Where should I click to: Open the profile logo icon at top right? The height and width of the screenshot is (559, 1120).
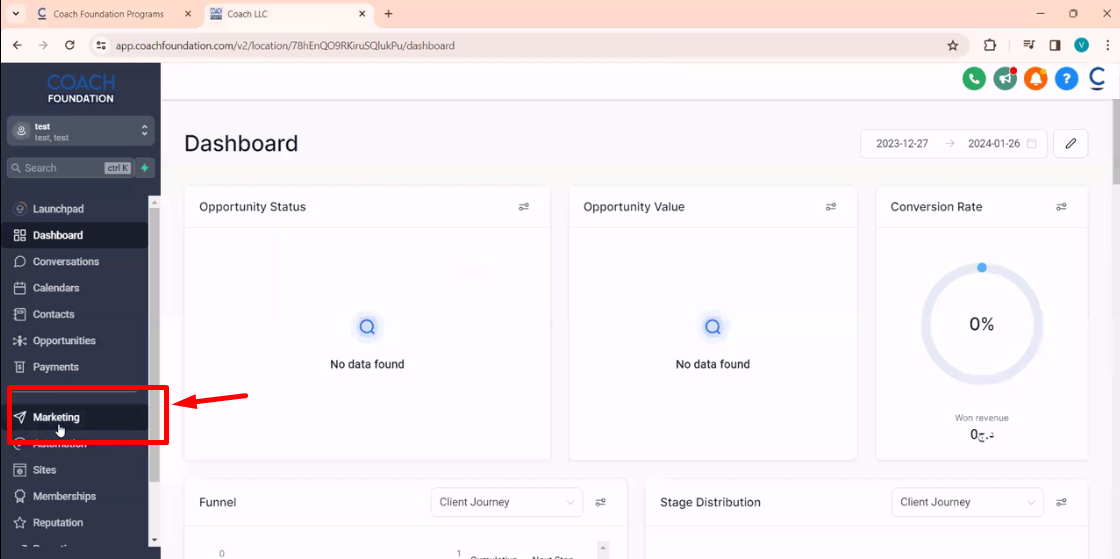1097,79
